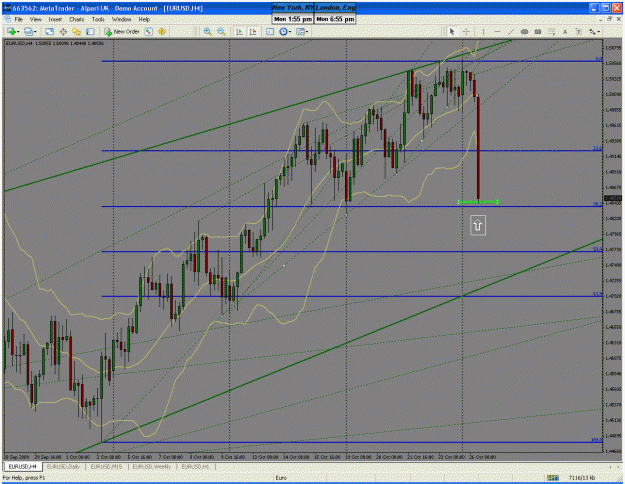The width and height of the screenshot is (625, 484).
Task: Open the Charts menu
Action: (x=77, y=19)
